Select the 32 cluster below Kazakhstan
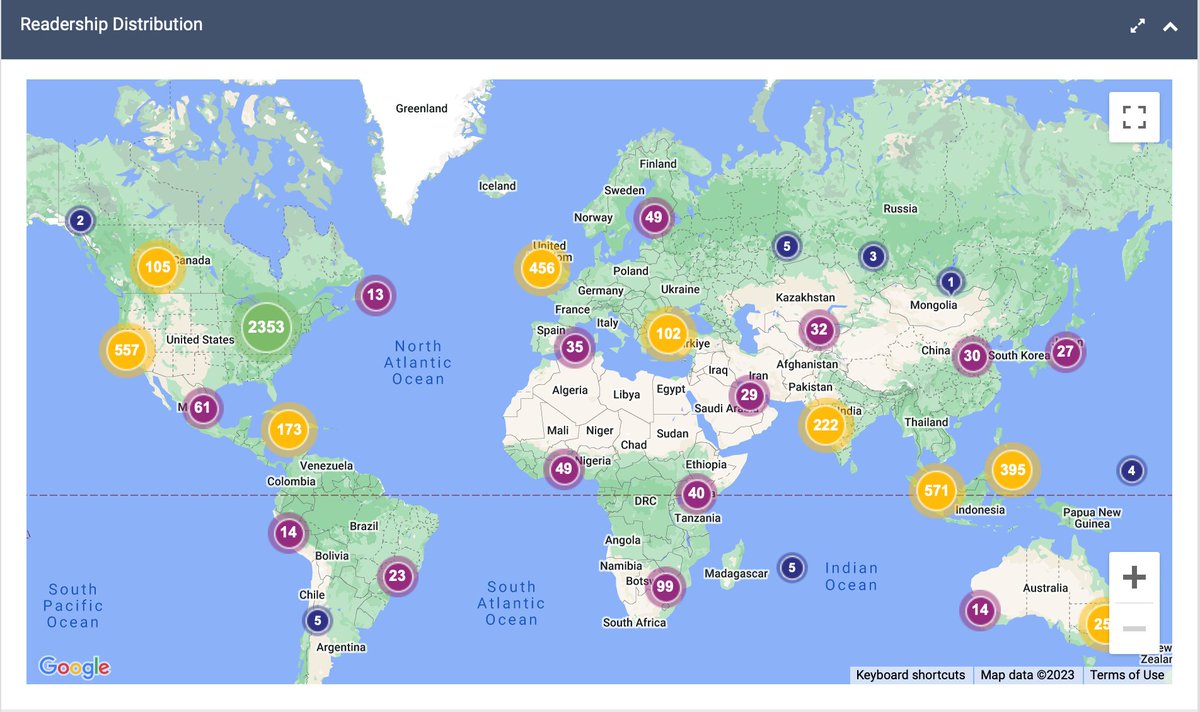Screen dimensions: 1200x712 pos(819,329)
